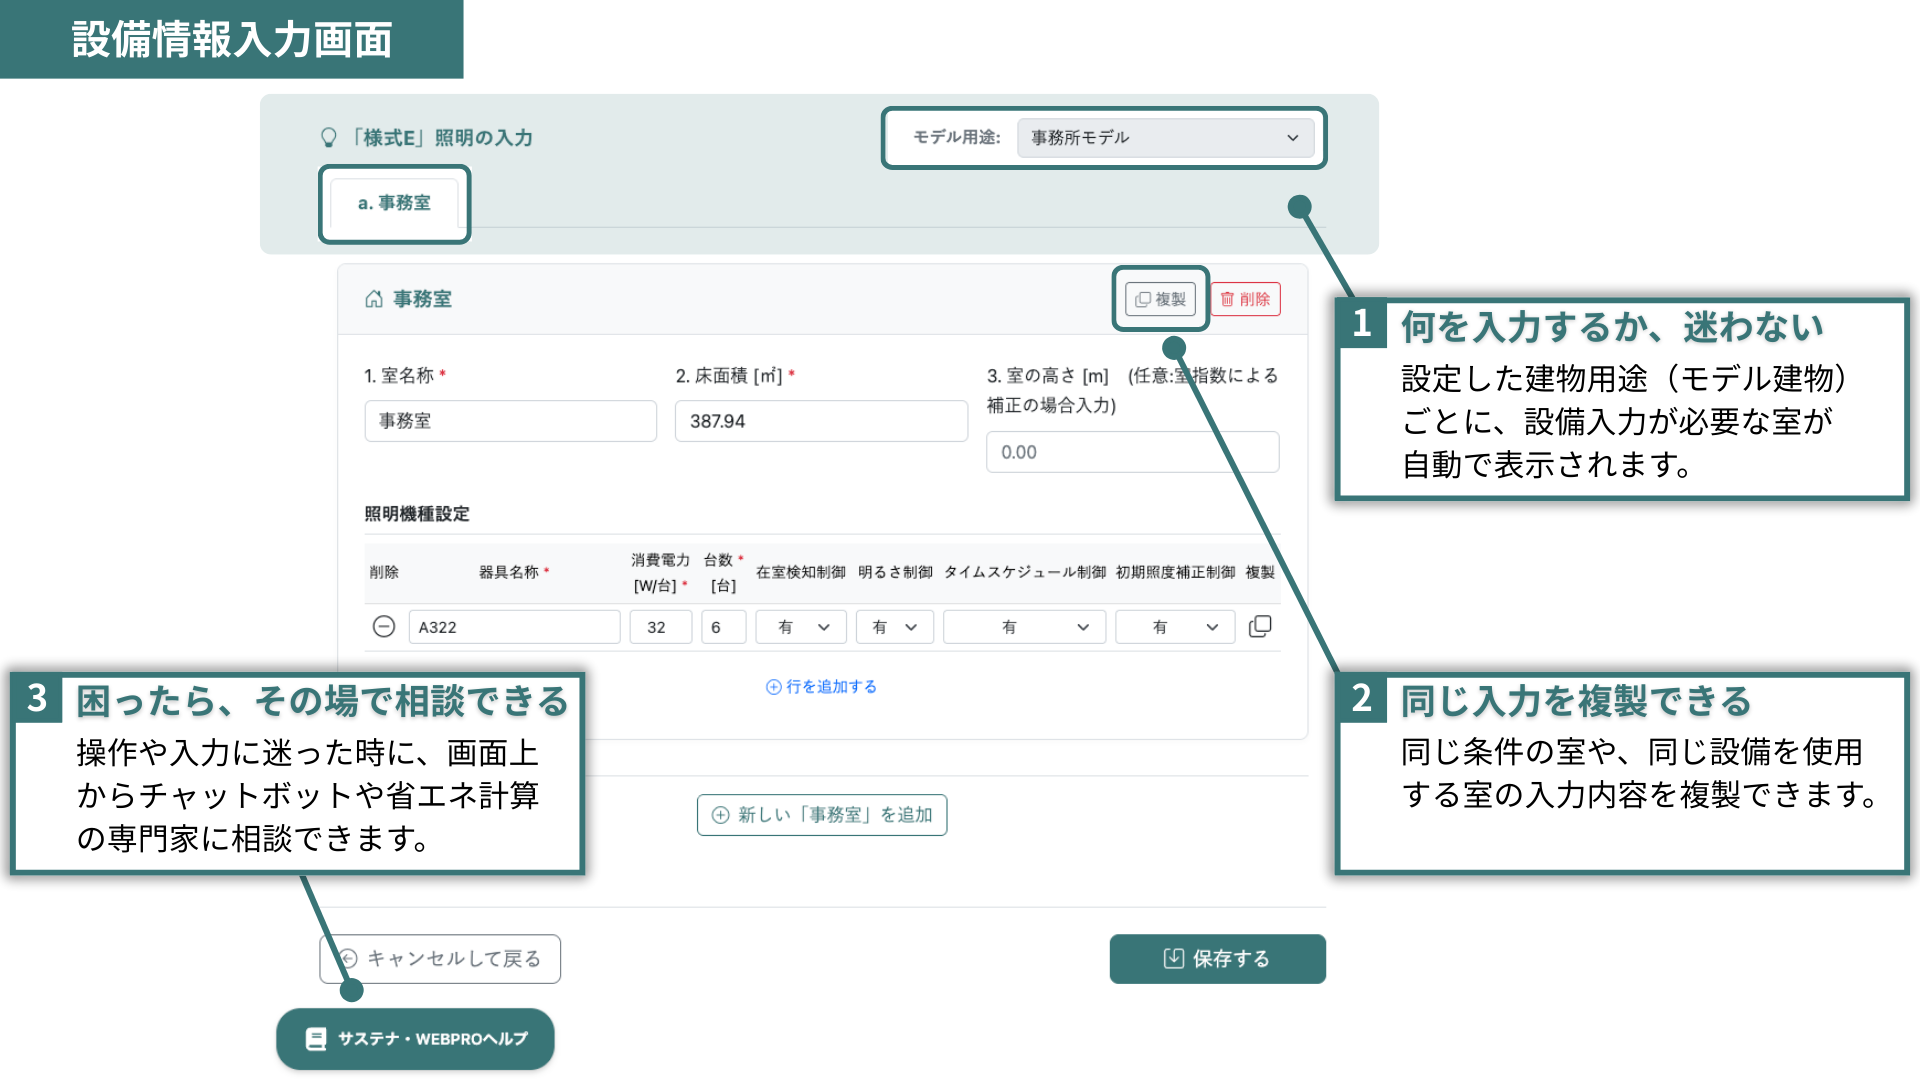The width and height of the screenshot is (1920, 1080).
Task: Click the 床面積 387.94 input field
Action: pyautogui.click(x=820, y=421)
